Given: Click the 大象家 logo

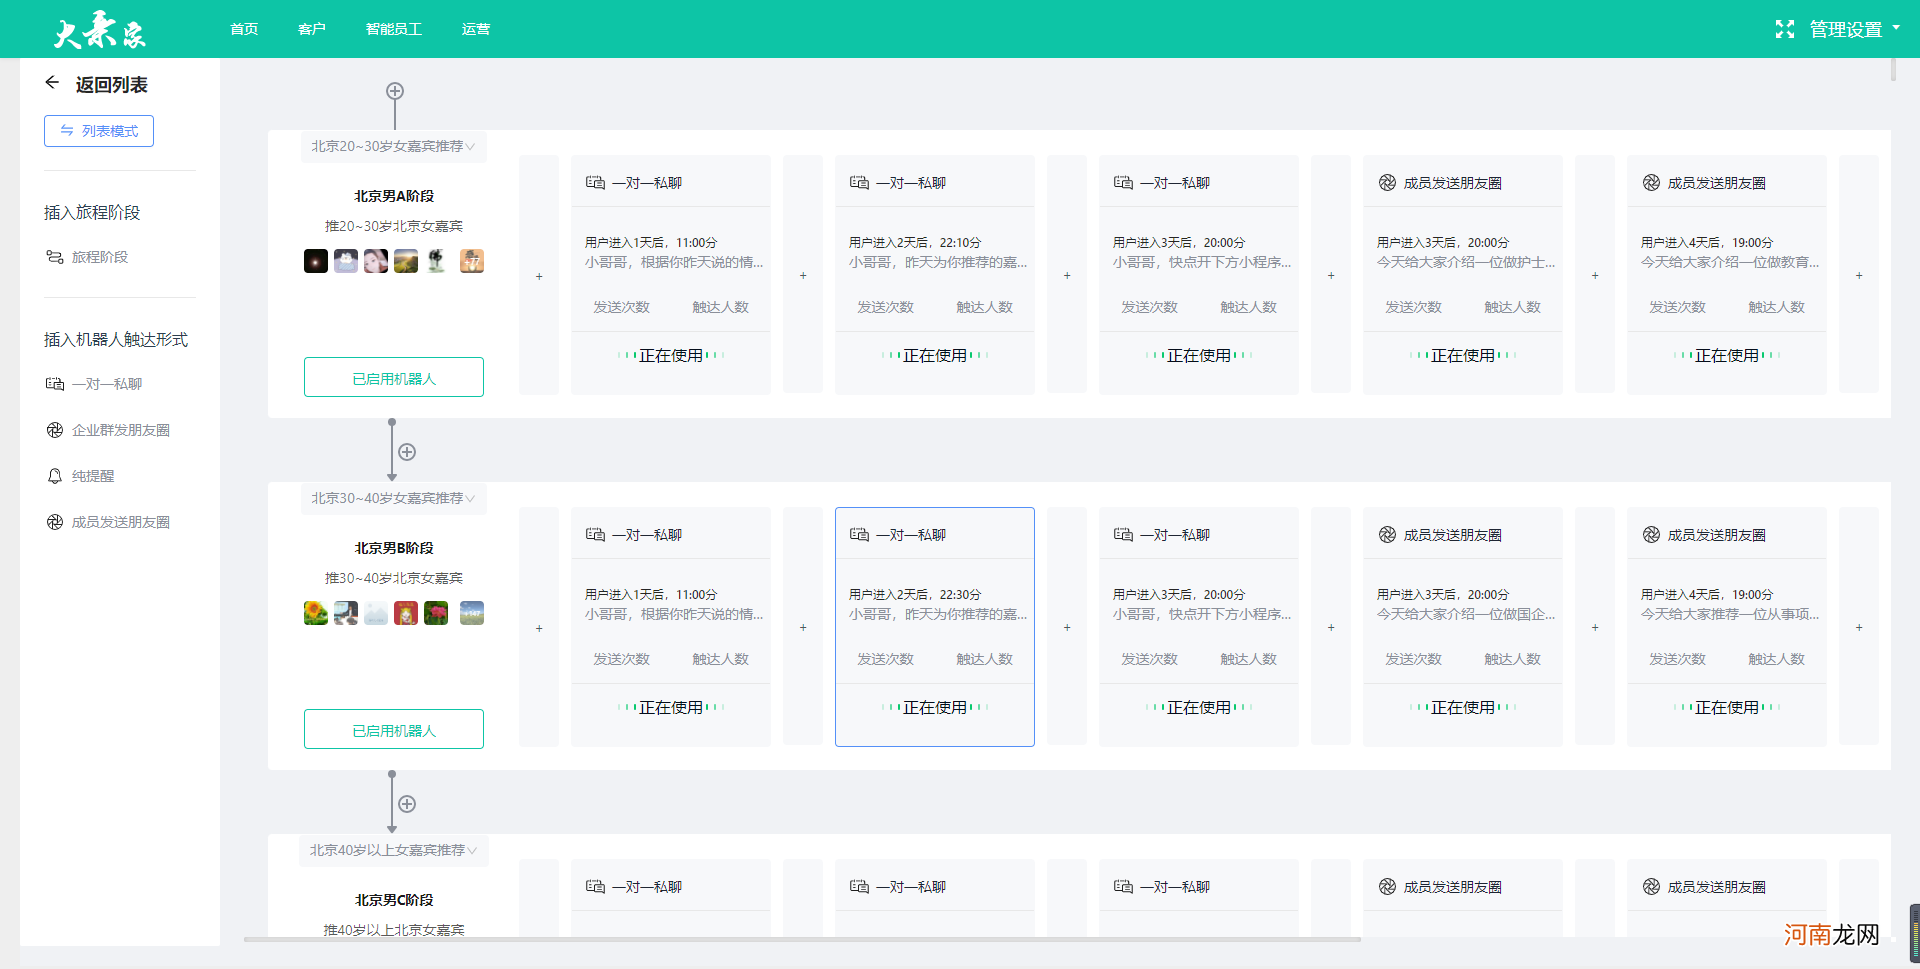Looking at the screenshot, I should (x=100, y=30).
